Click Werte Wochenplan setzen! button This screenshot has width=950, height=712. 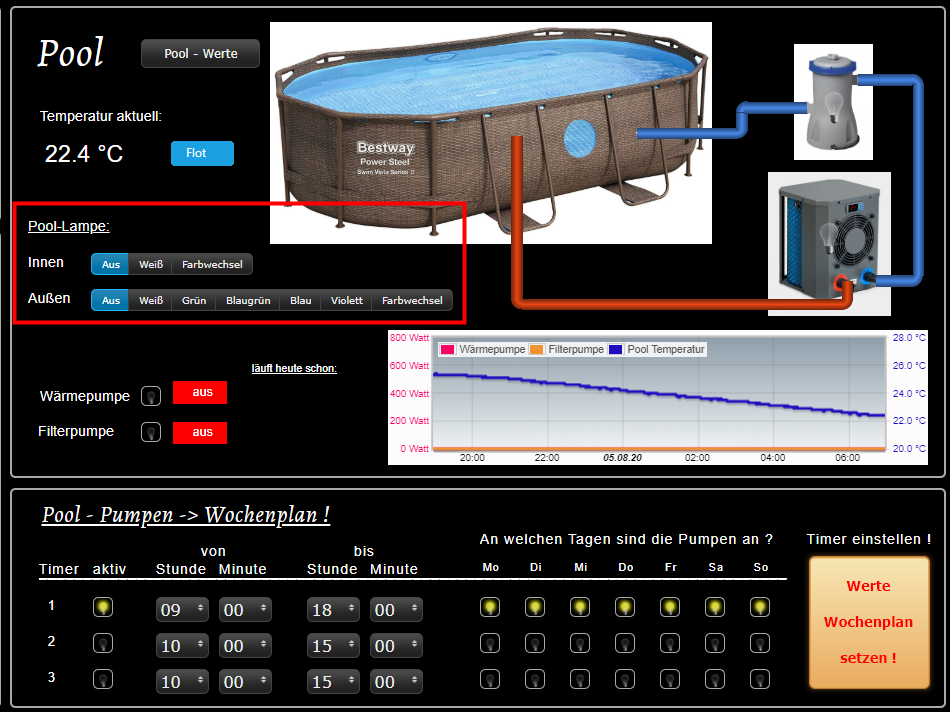tap(869, 622)
